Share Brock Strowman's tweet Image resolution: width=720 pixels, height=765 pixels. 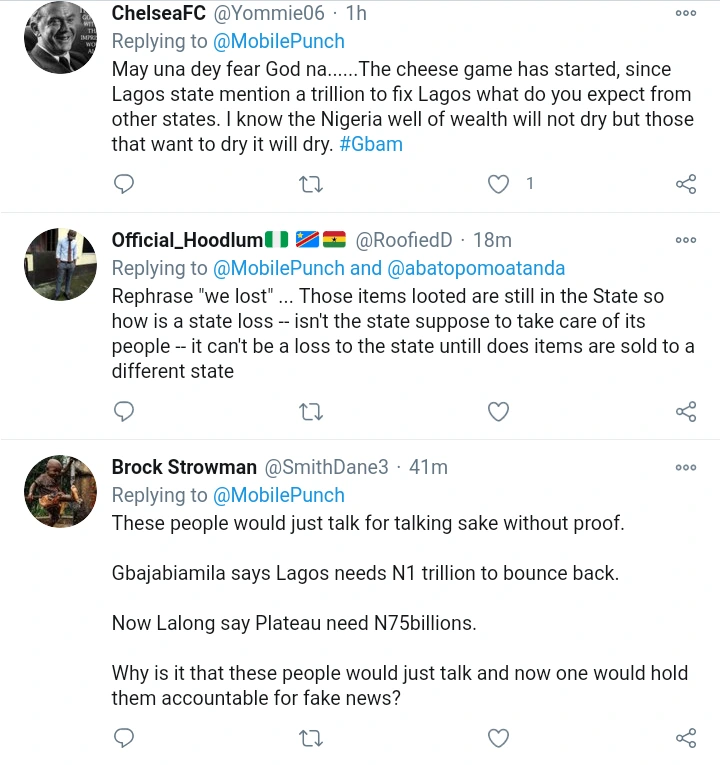(686, 738)
